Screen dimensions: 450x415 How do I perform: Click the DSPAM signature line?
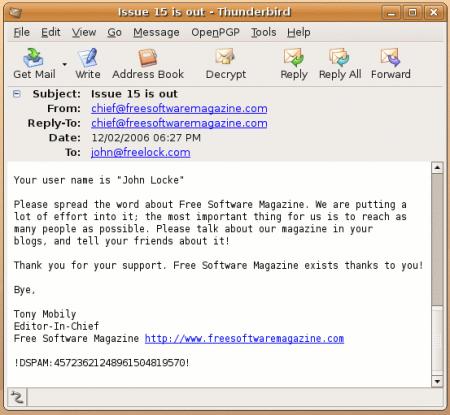click(x=101, y=363)
